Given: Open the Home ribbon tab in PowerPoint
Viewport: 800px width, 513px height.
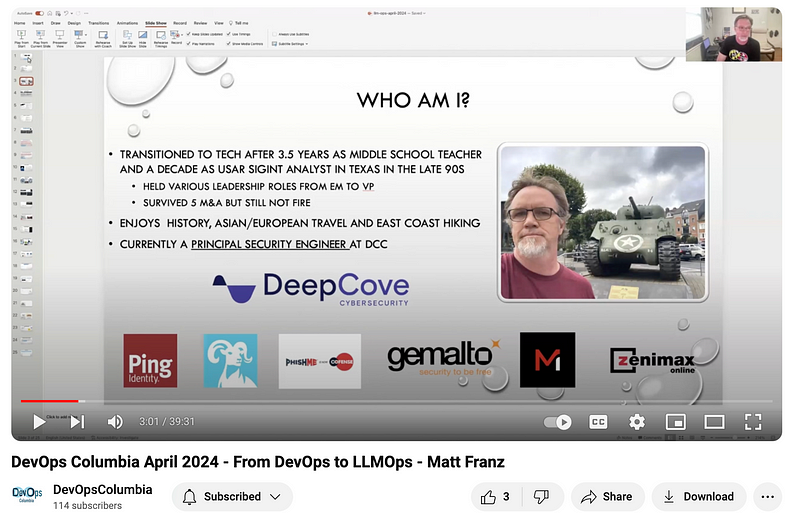Looking at the screenshot, I should [x=19, y=23].
